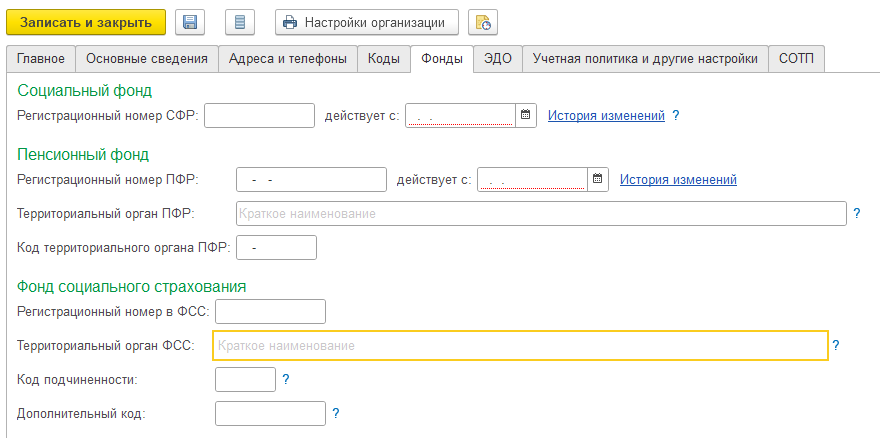Image resolution: width=880 pixels, height=438 pixels.
Task: Click the document-with-clock icon in toolbar
Action: pos(483,22)
